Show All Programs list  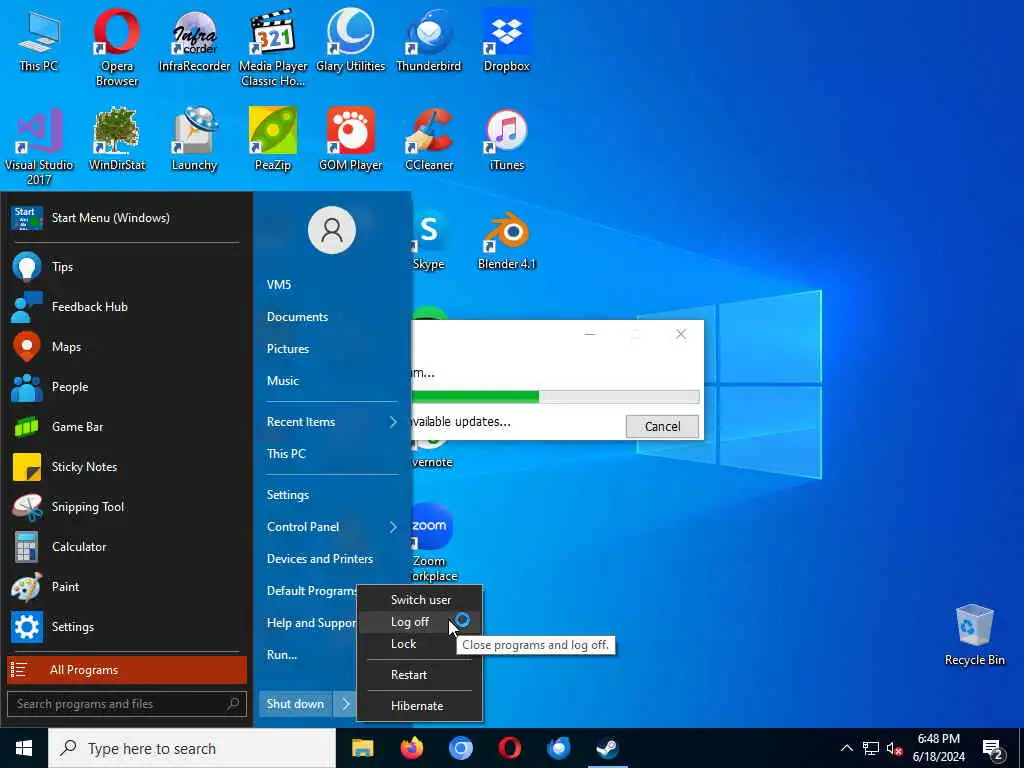coord(127,669)
